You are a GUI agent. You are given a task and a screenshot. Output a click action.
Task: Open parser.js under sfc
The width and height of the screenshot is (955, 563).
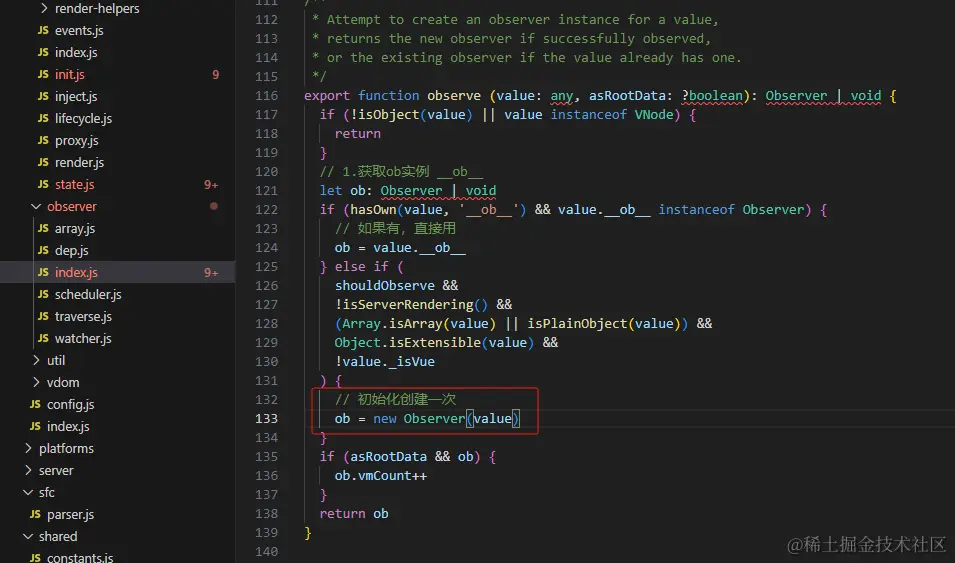pos(71,514)
